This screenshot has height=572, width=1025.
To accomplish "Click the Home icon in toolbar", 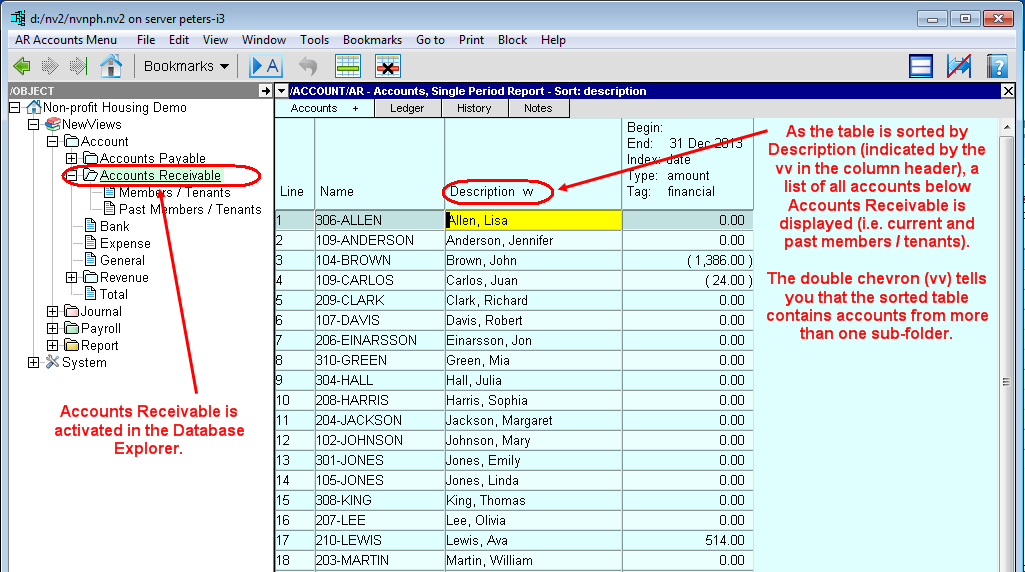I will click(110, 66).
